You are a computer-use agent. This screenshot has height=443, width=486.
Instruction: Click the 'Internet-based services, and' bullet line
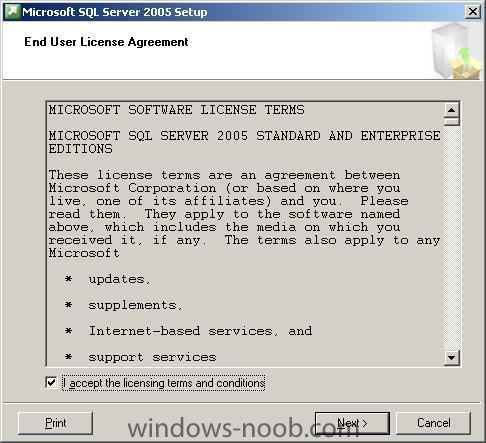(x=189, y=331)
